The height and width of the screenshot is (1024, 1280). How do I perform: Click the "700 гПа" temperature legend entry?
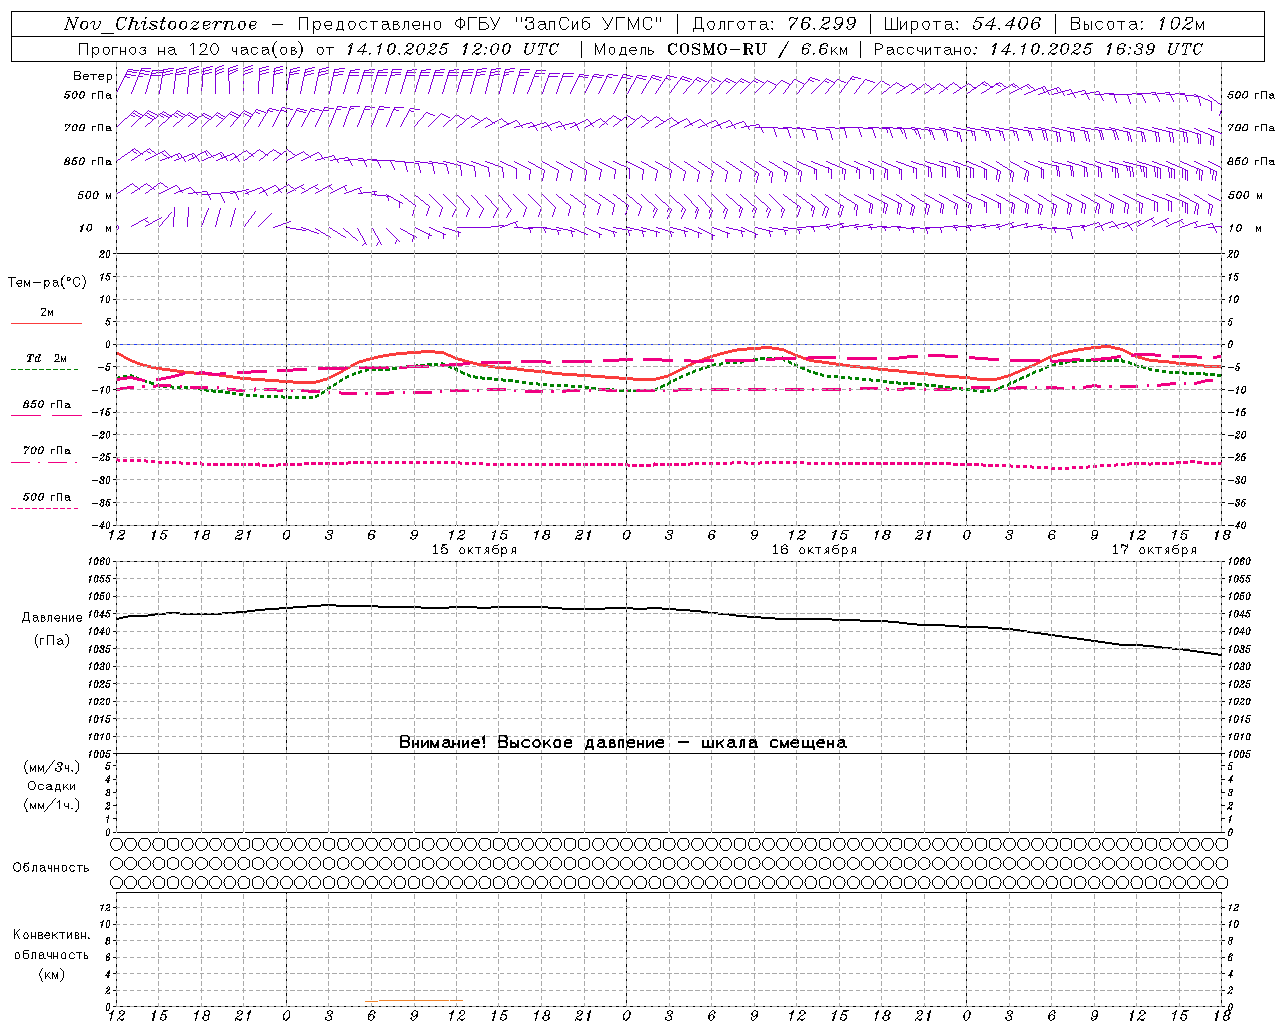coord(47,451)
